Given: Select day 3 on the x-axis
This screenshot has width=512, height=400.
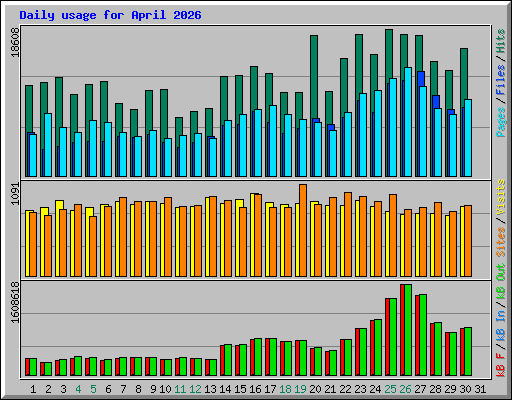Looking at the screenshot, I should pos(63,389).
